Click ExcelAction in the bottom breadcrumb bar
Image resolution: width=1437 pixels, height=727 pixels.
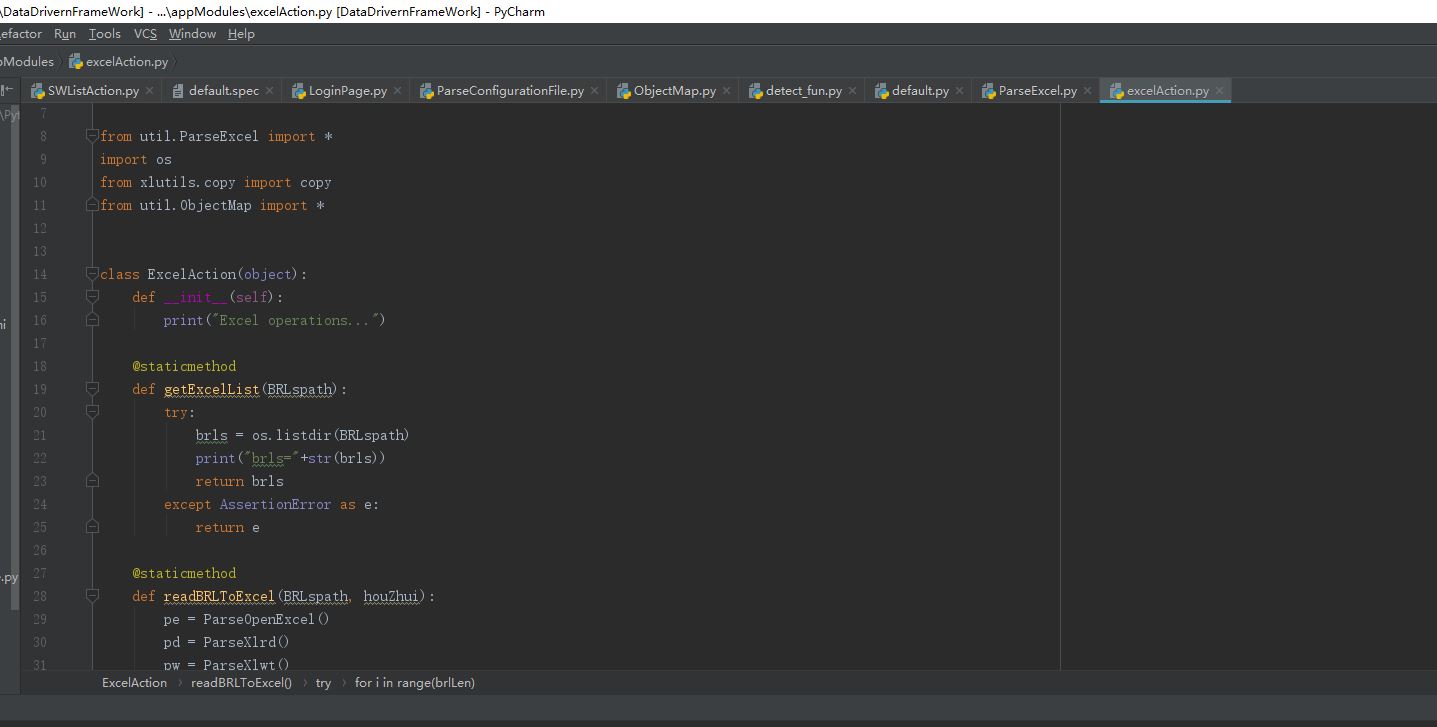coord(133,682)
